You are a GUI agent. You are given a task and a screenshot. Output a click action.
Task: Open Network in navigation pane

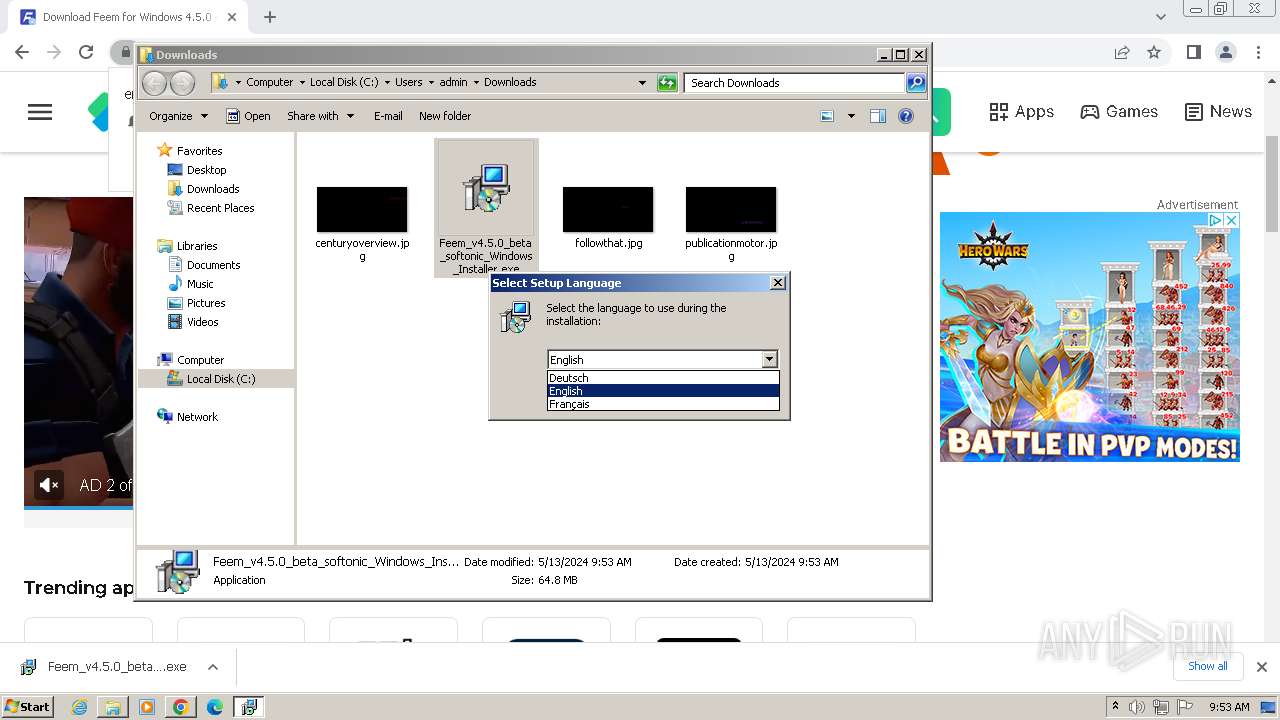click(197, 417)
